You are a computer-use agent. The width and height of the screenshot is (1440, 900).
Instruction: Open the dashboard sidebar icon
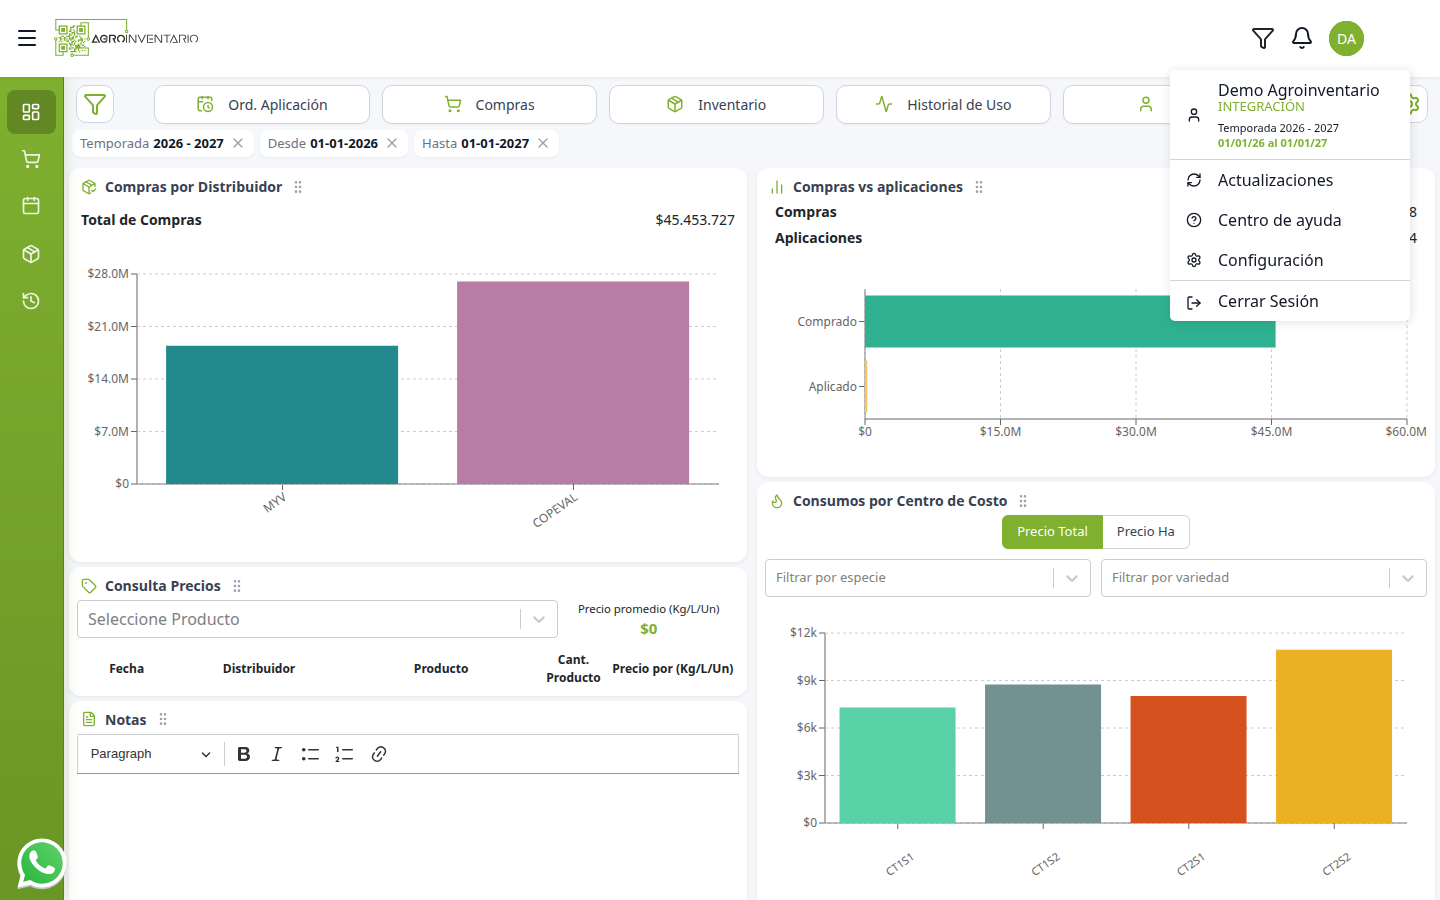coord(31,112)
